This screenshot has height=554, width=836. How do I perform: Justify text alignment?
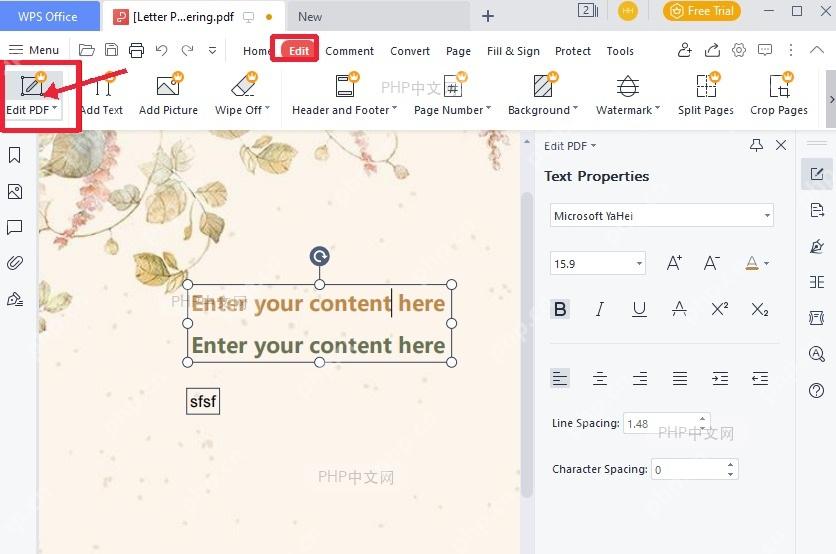(680, 378)
